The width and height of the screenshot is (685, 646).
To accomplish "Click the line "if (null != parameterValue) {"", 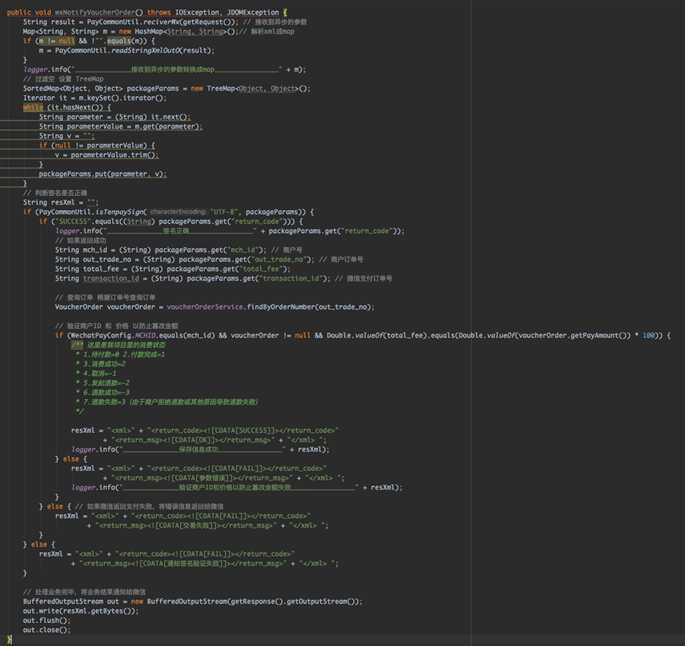I will (x=97, y=145).
